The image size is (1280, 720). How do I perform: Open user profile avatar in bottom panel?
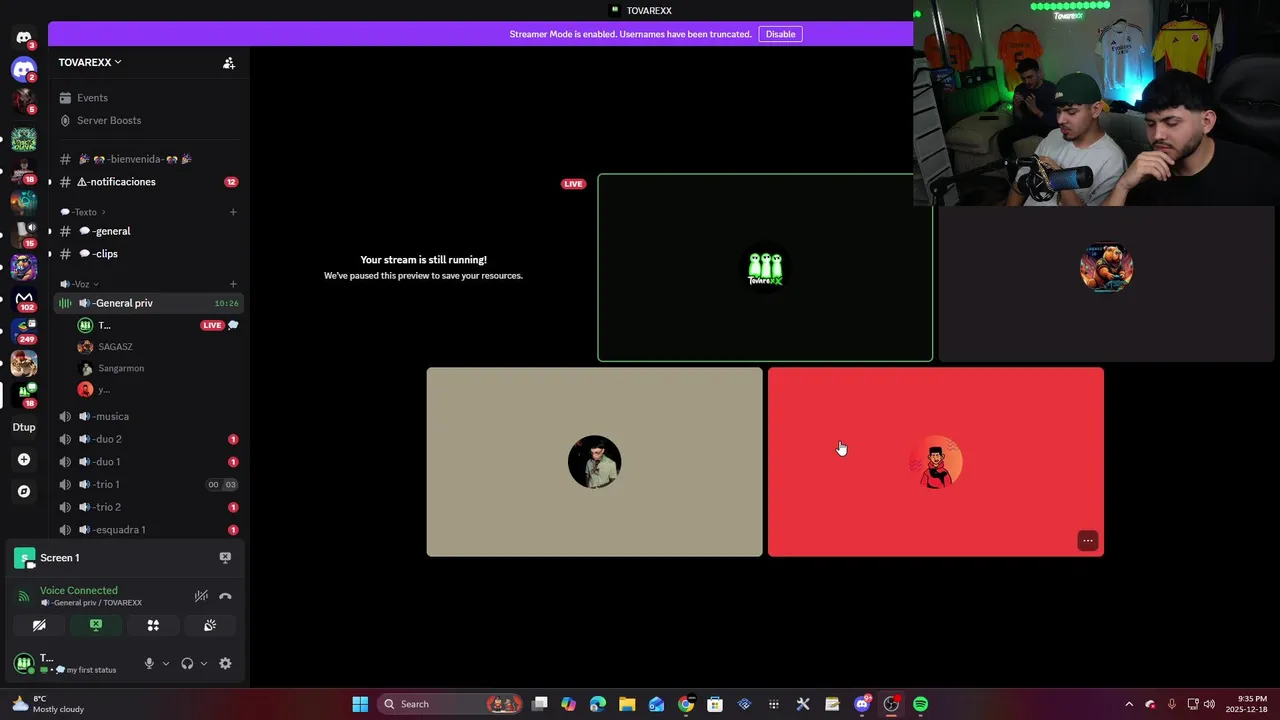24,663
